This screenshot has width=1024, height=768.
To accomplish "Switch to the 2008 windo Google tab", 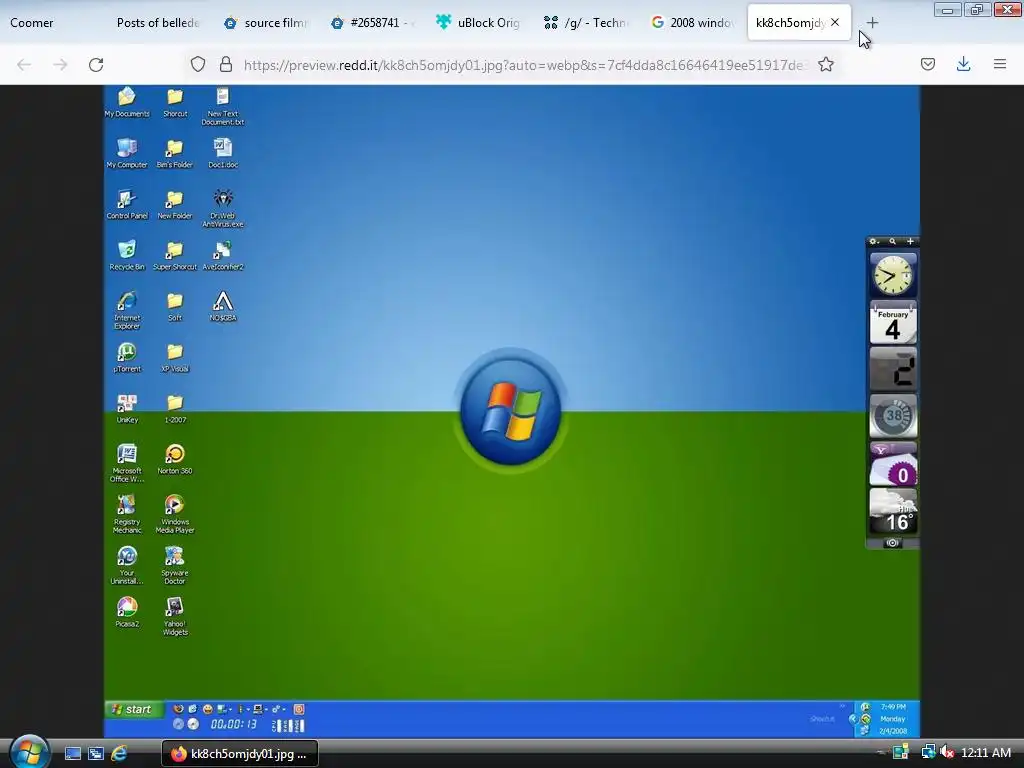I will click(693, 23).
